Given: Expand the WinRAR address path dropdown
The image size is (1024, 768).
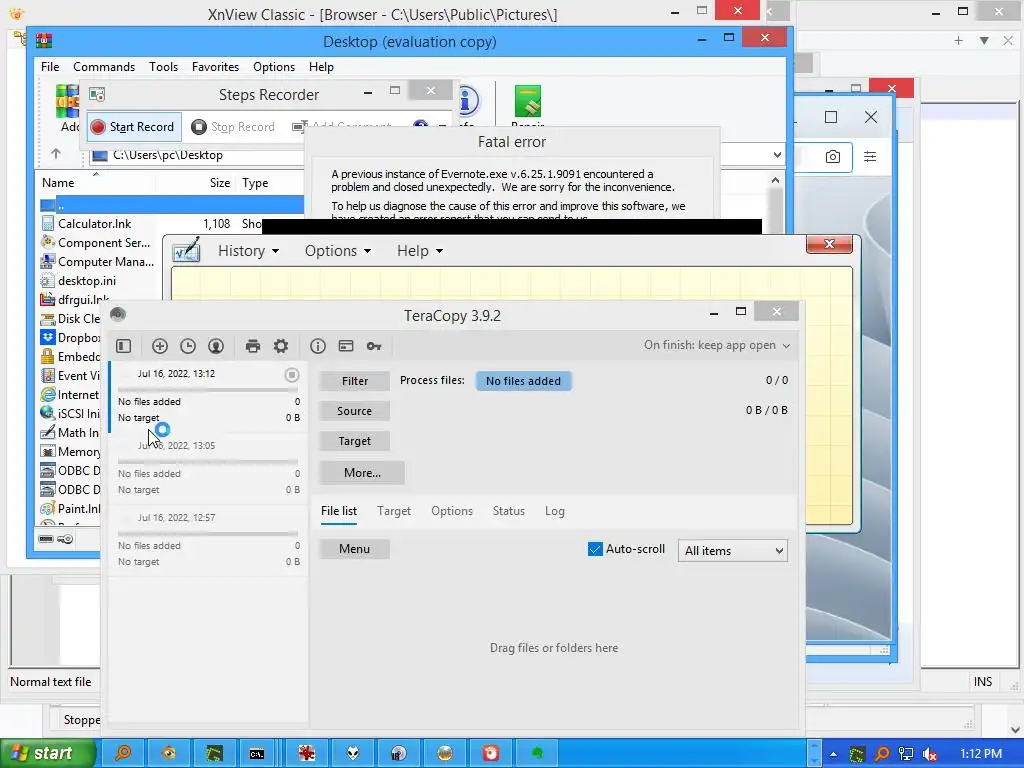Looking at the screenshot, I should (x=777, y=155).
